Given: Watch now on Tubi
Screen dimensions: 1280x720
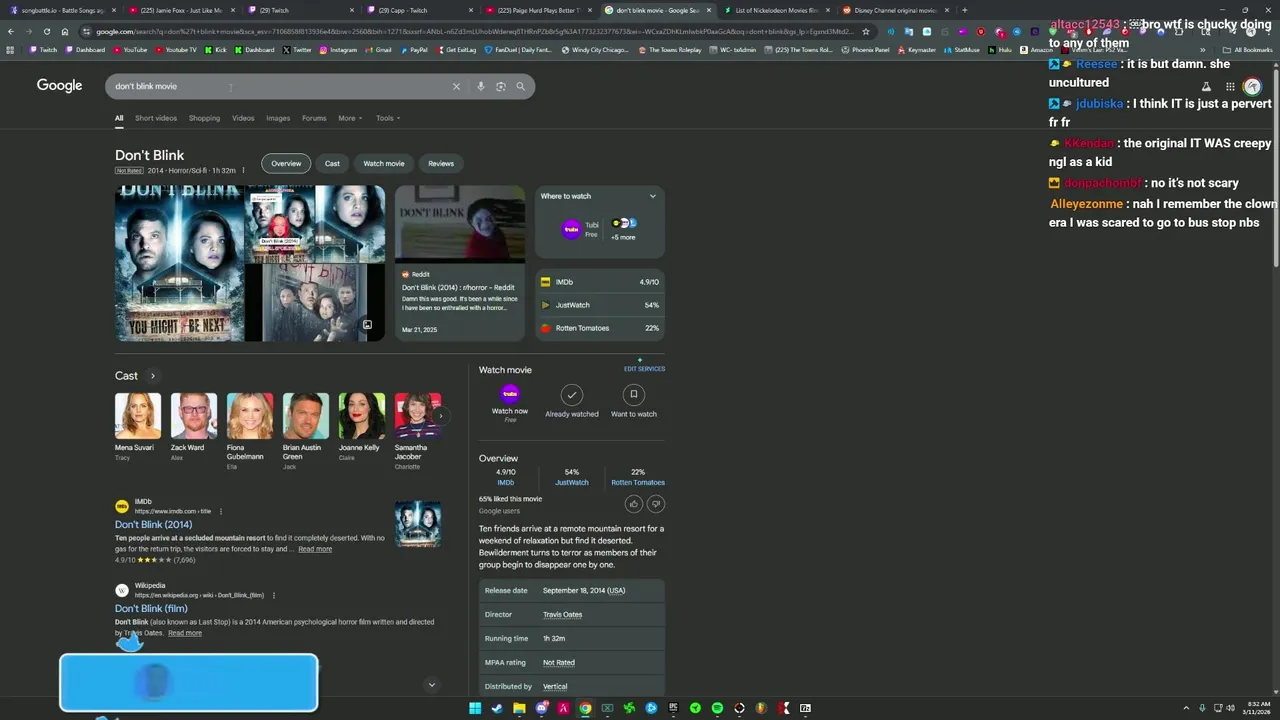Looking at the screenshot, I should tap(510, 402).
